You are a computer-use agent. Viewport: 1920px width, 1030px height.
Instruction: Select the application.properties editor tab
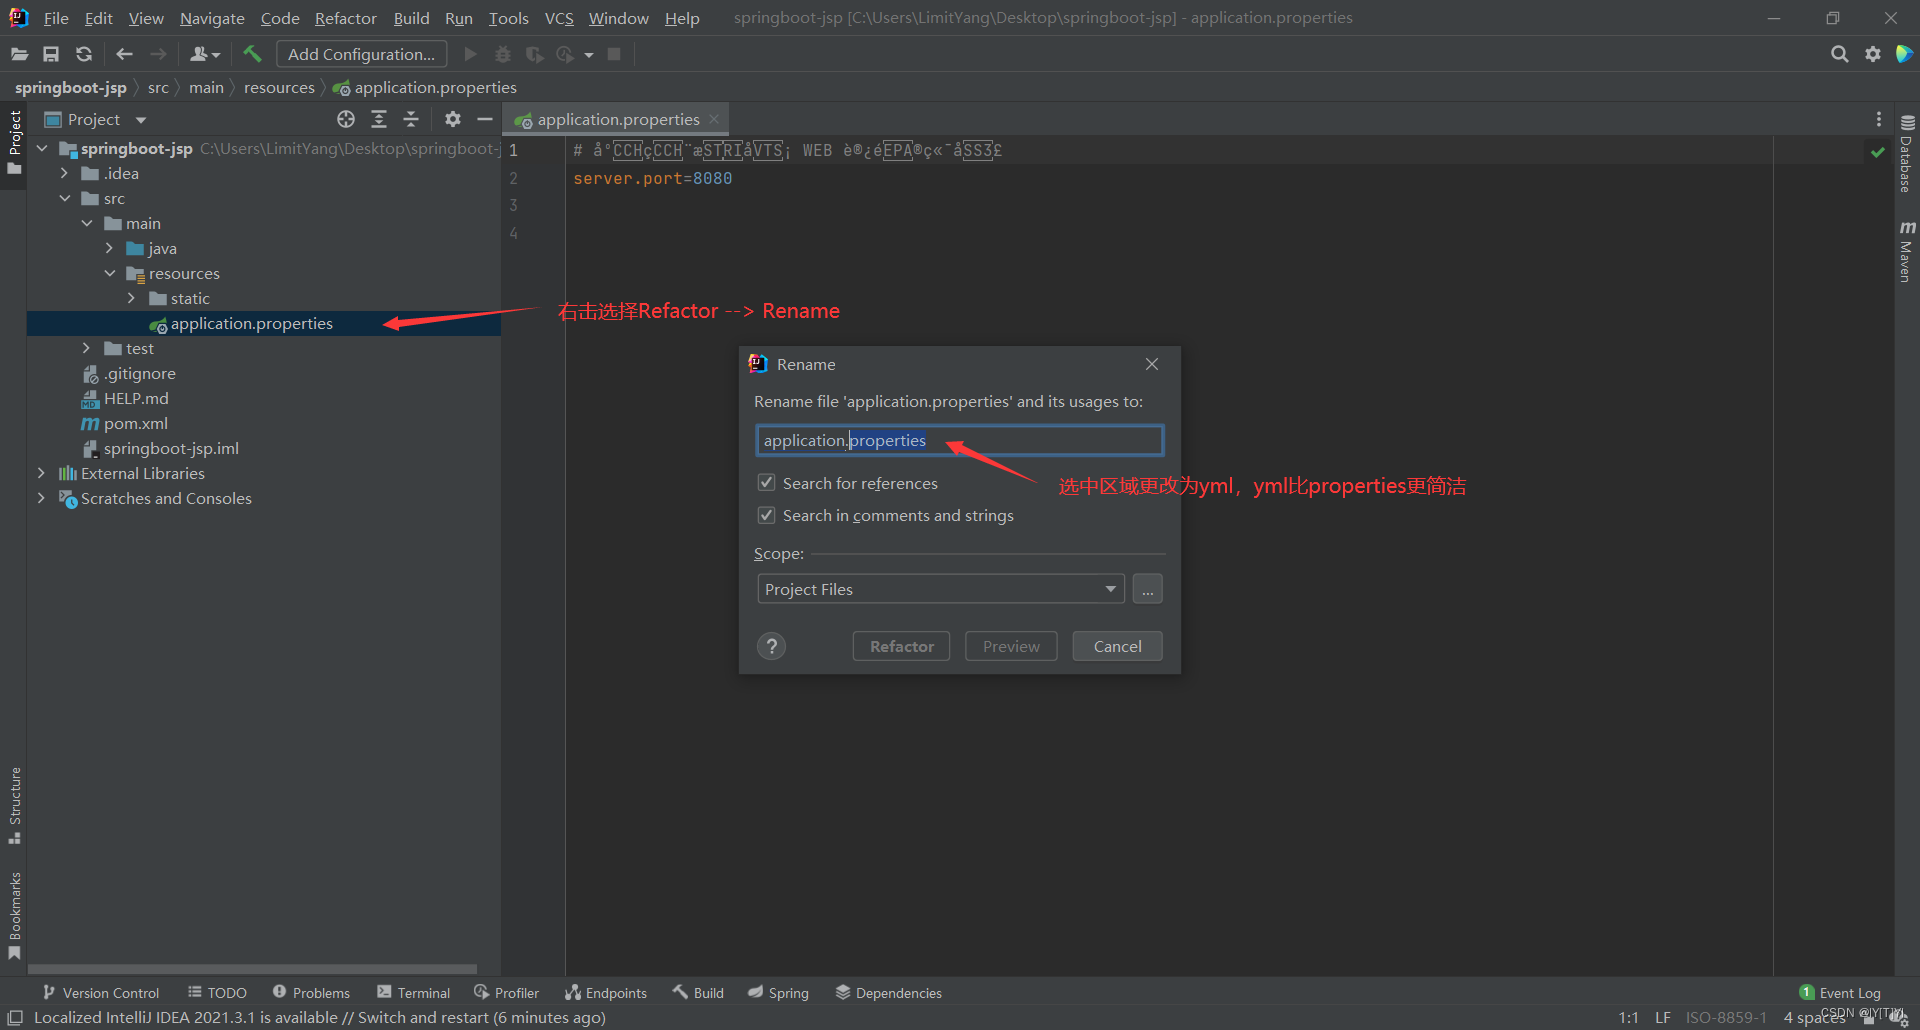pyautogui.click(x=616, y=119)
